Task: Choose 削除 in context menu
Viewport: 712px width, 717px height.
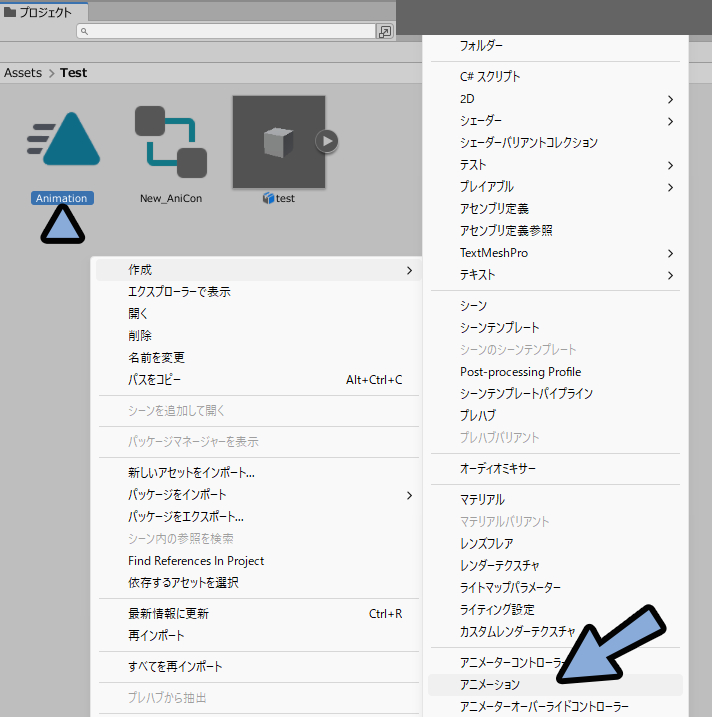Action: [259, 336]
